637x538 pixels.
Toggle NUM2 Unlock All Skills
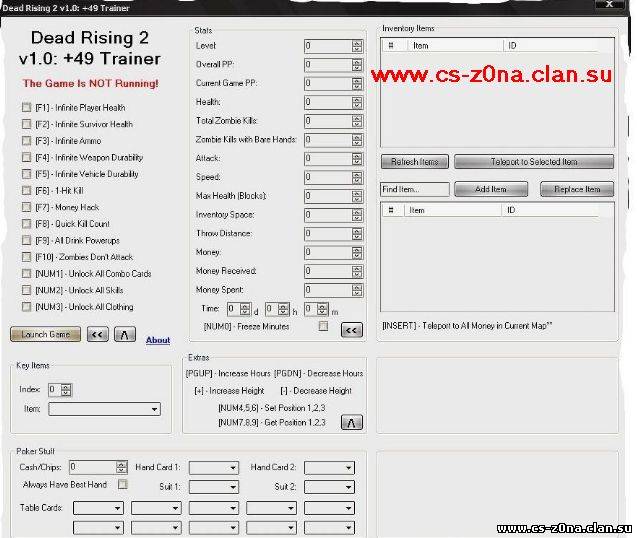click(26, 290)
